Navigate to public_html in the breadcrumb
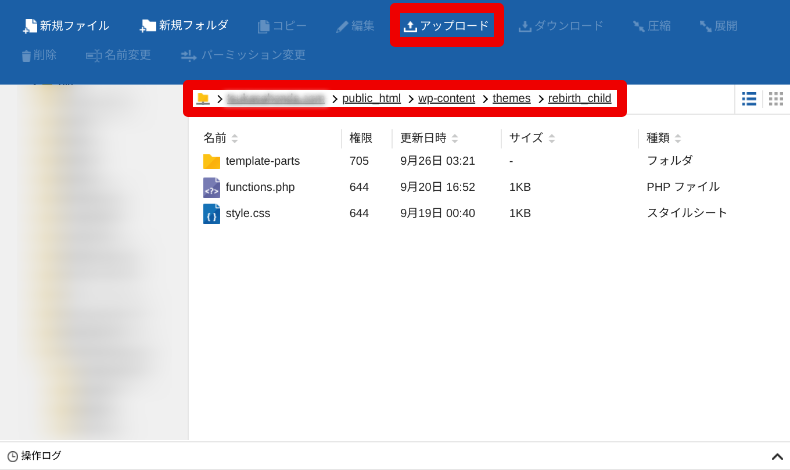Screen dimensions: 790x470 (371, 98)
